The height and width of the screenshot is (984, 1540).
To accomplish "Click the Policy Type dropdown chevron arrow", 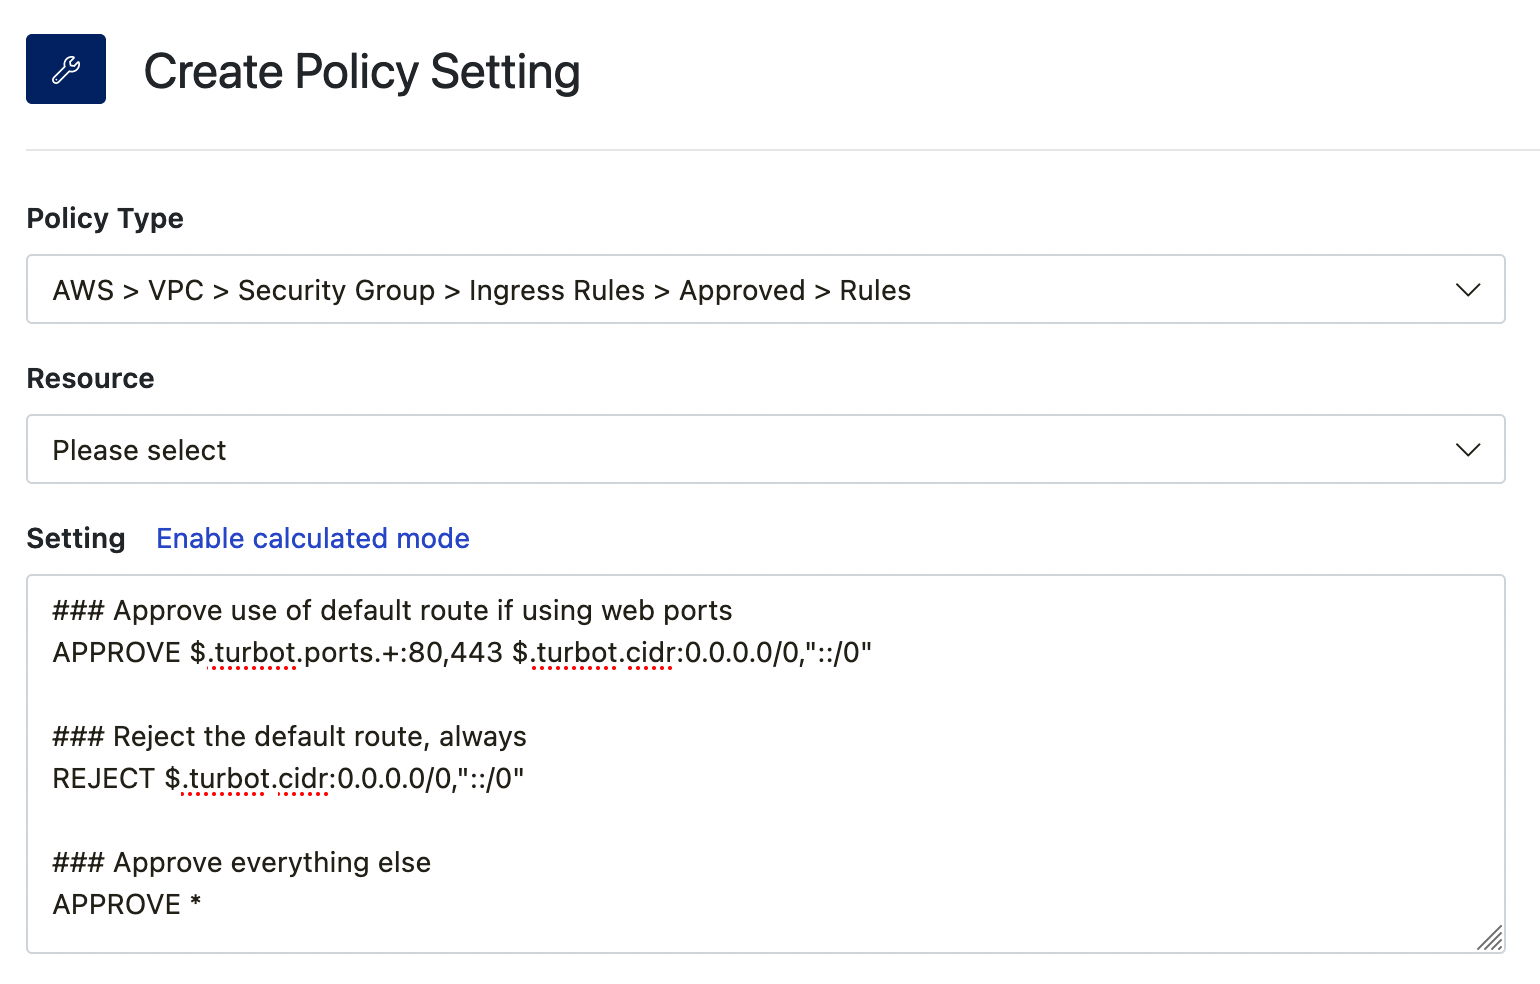I will click(x=1467, y=290).
